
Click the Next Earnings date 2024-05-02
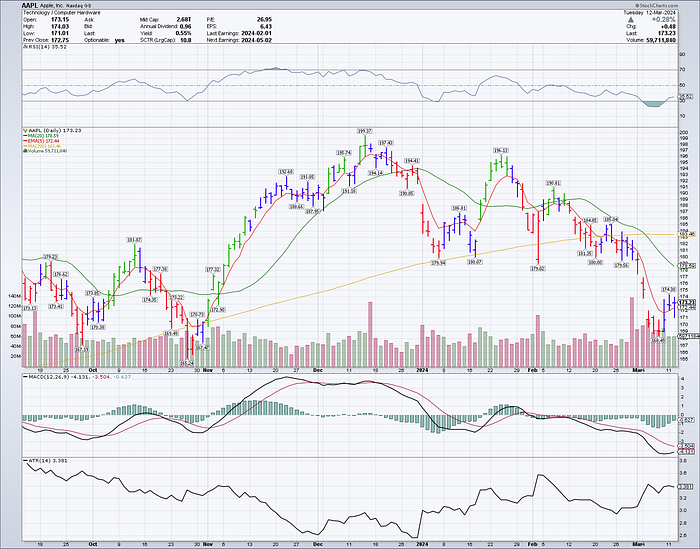coord(257,40)
